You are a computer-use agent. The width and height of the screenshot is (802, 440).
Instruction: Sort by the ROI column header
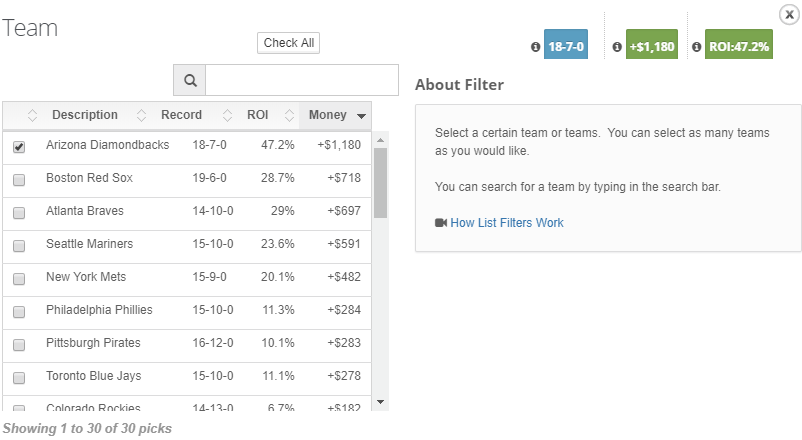[258, 115]
